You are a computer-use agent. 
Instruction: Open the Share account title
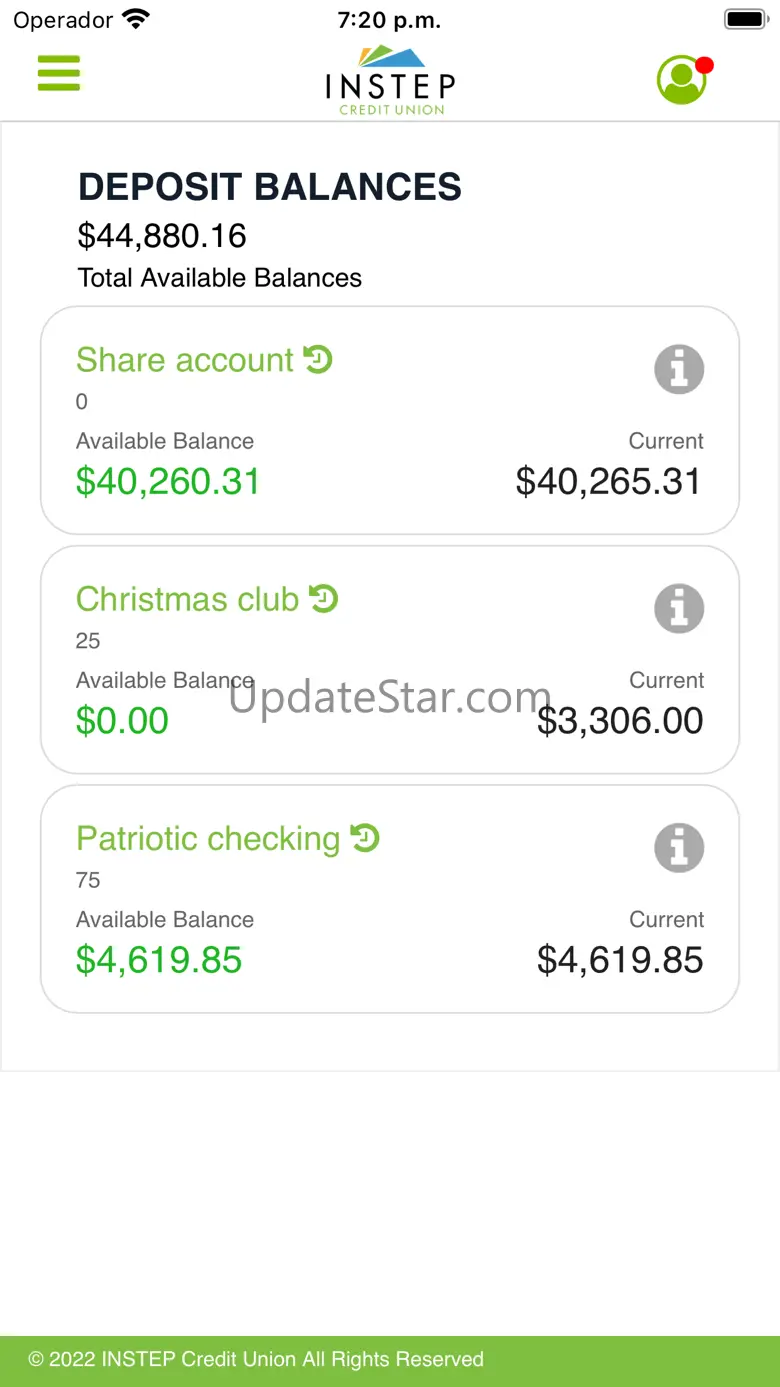coord(185,360)
